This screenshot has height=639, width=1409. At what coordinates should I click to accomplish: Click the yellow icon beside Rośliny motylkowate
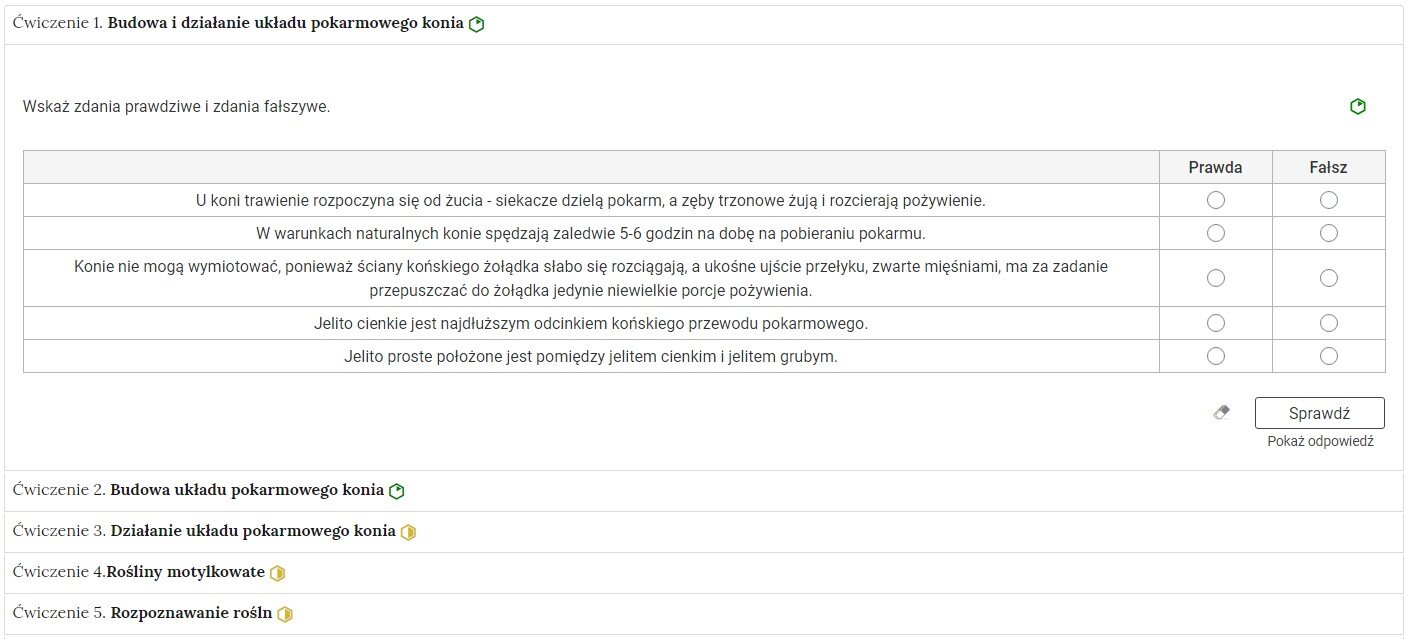tap(278, 573)
